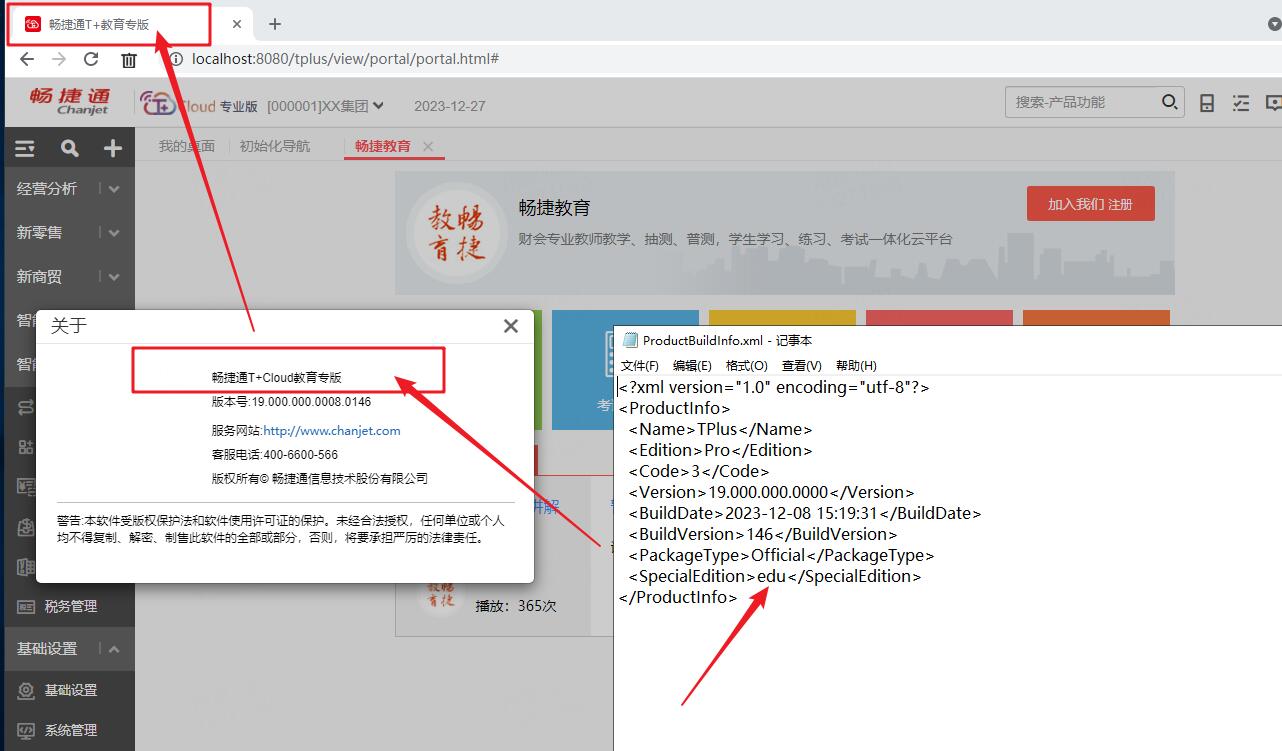Click the <Name>TPlus line in Notepad
This screenshot has height=751, width=1282.
tap(721, 429)
